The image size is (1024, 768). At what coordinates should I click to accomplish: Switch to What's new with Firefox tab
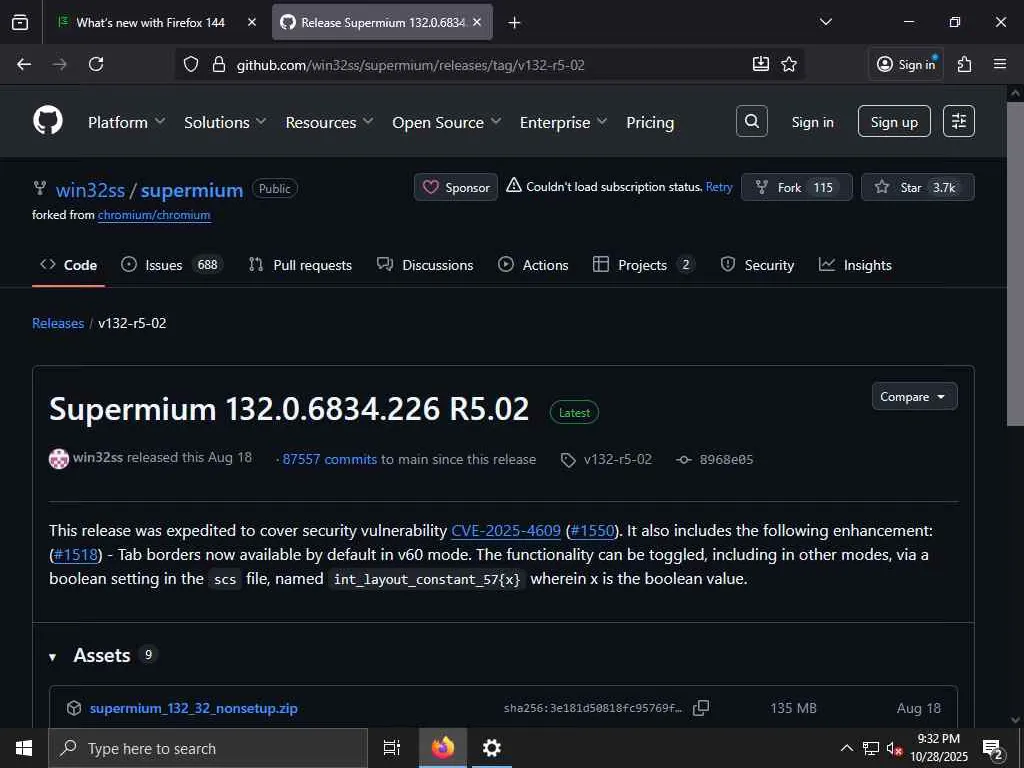pyautogui.click(x=150, y=22)
